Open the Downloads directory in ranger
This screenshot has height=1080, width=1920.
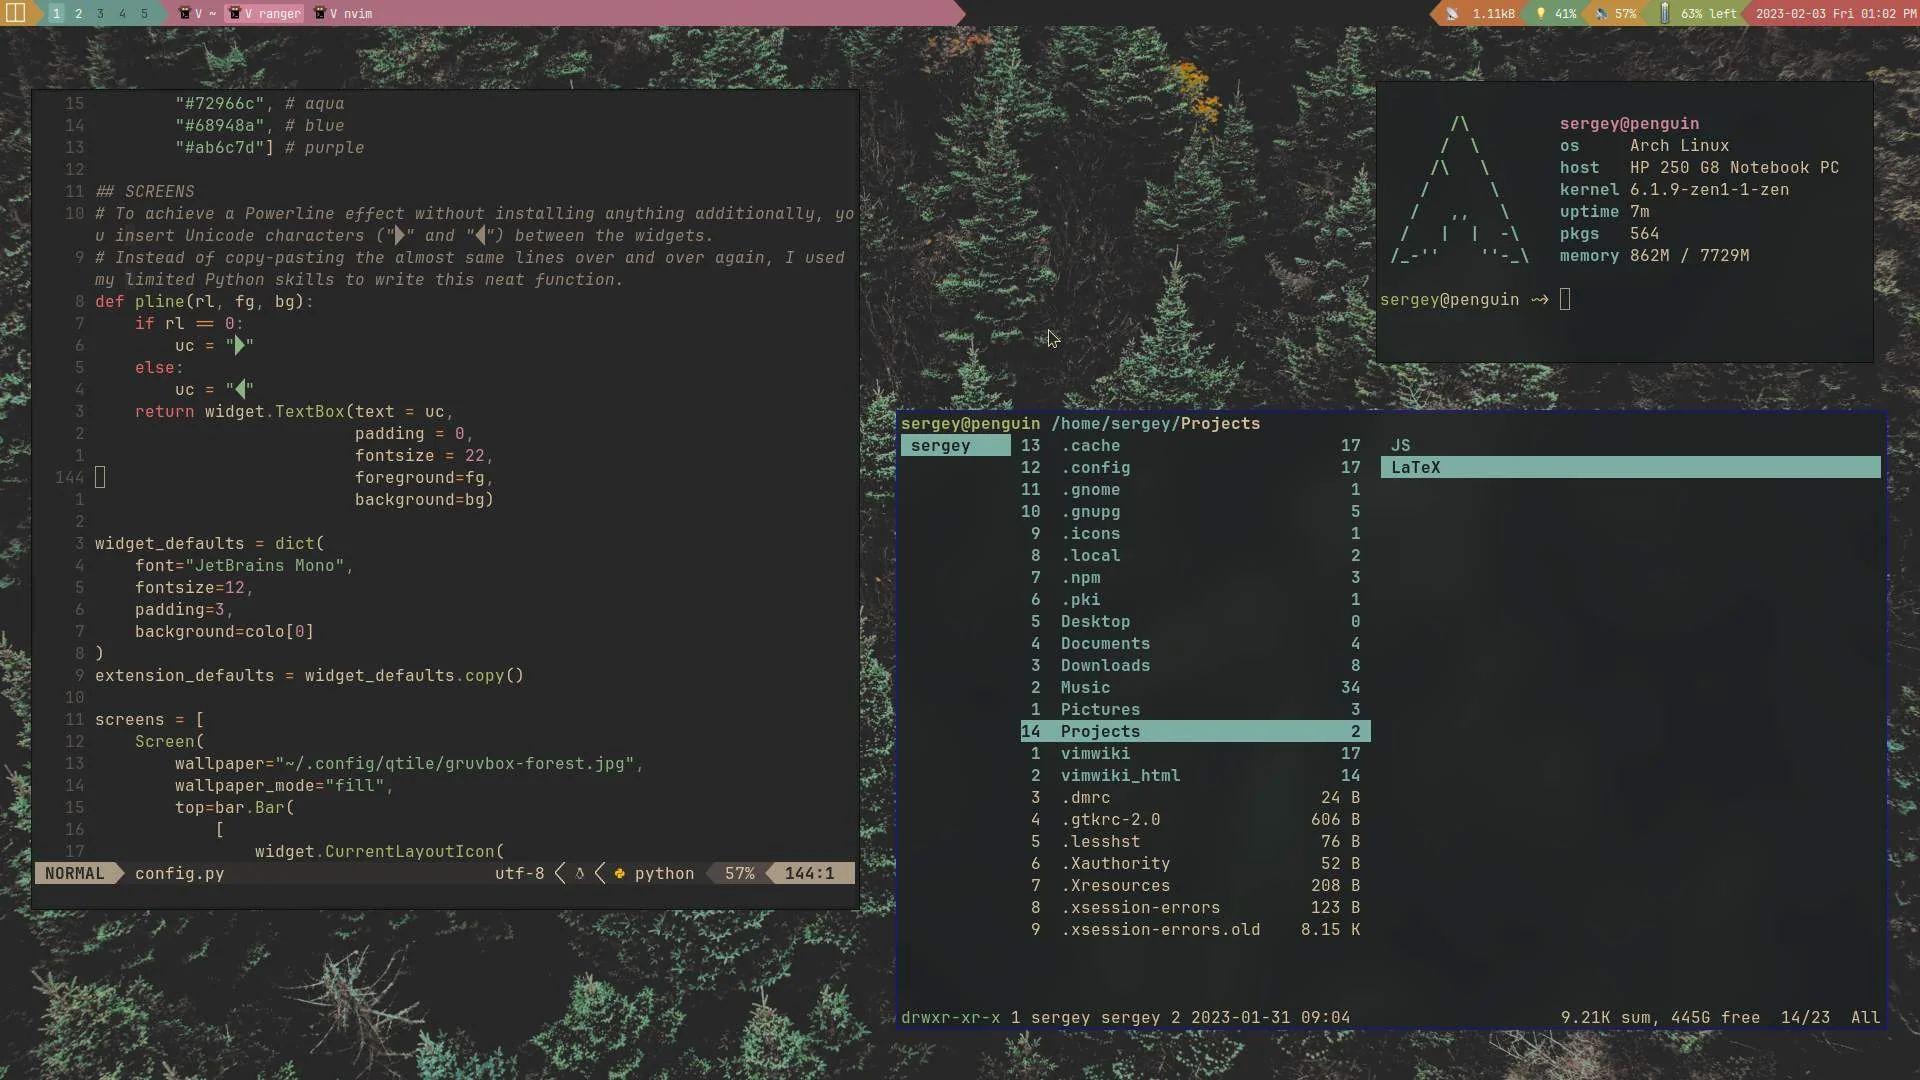(x=1104, y=666)
